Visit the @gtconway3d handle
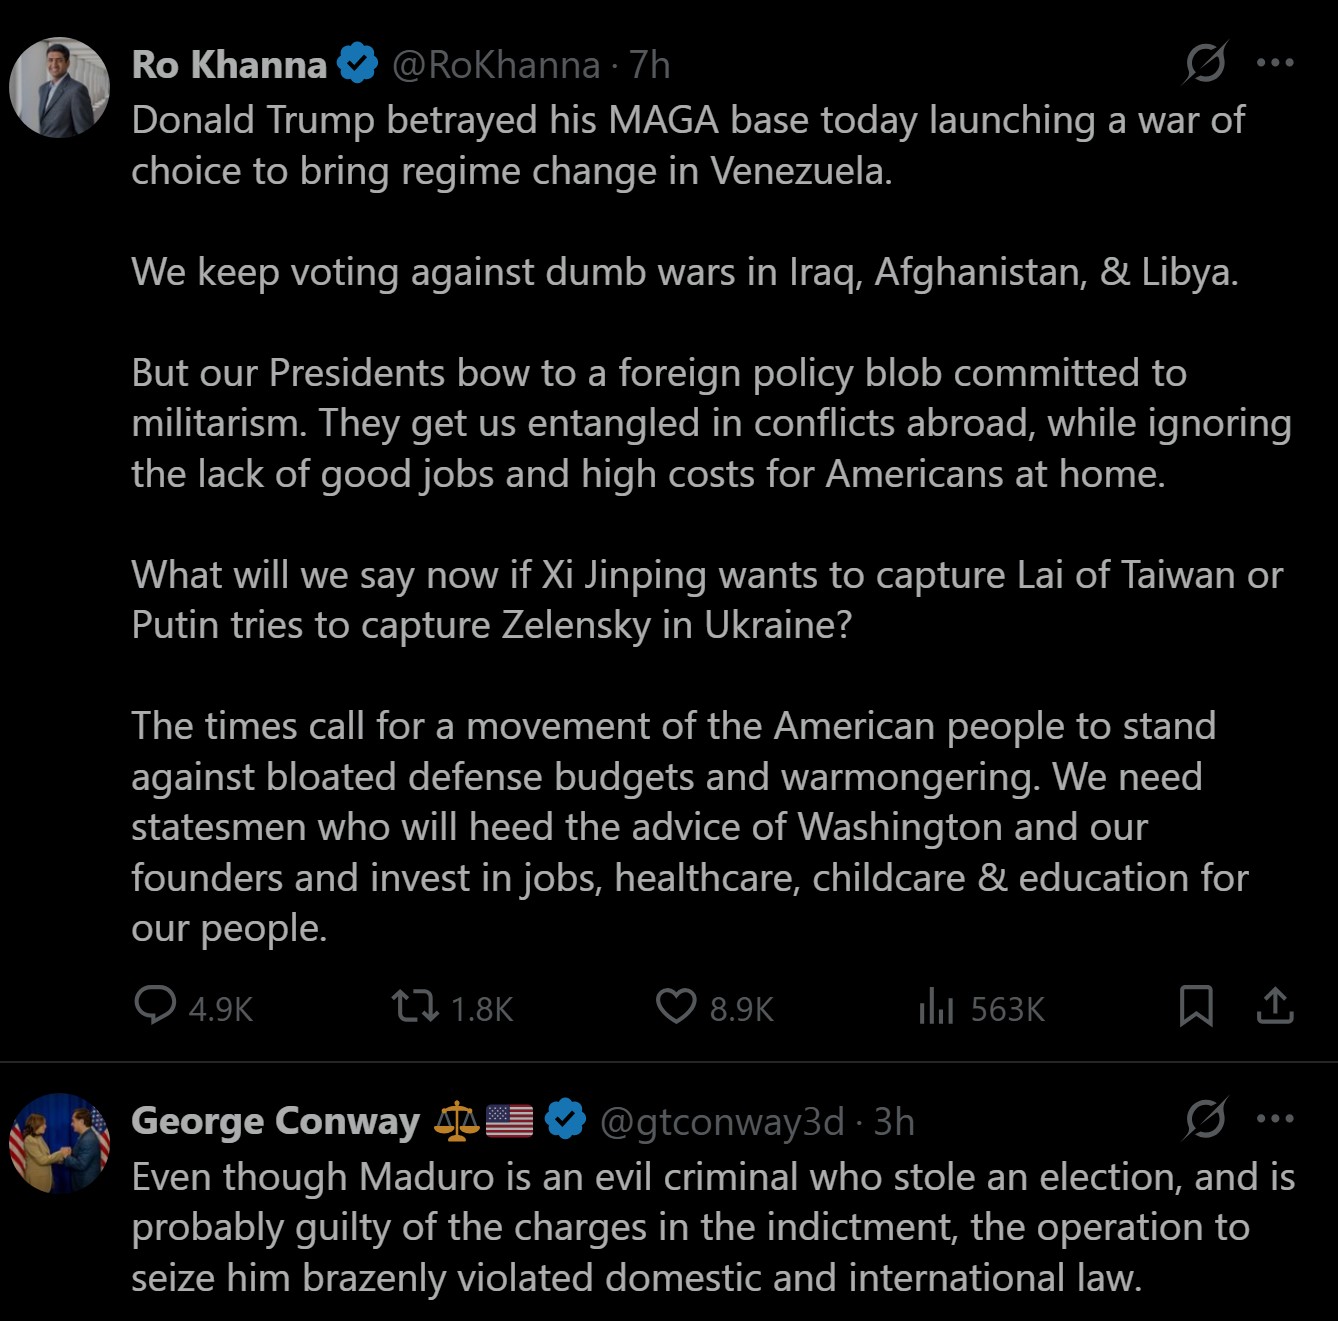The image size is (1338, 1321). click(722, 1122)
